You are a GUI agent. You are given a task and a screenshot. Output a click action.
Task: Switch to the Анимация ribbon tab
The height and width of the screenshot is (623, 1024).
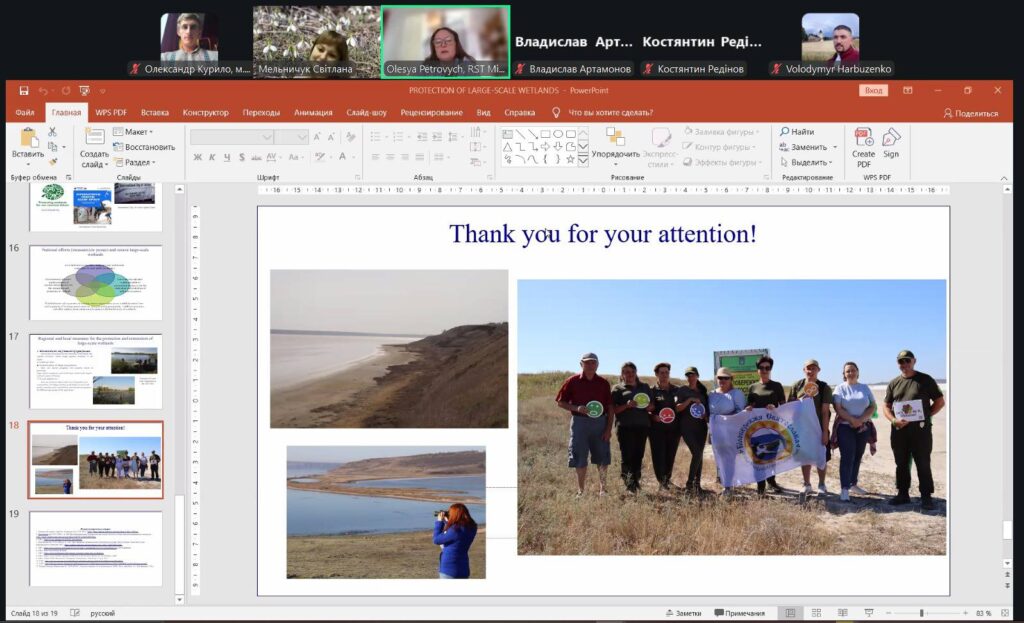[313, 113]
